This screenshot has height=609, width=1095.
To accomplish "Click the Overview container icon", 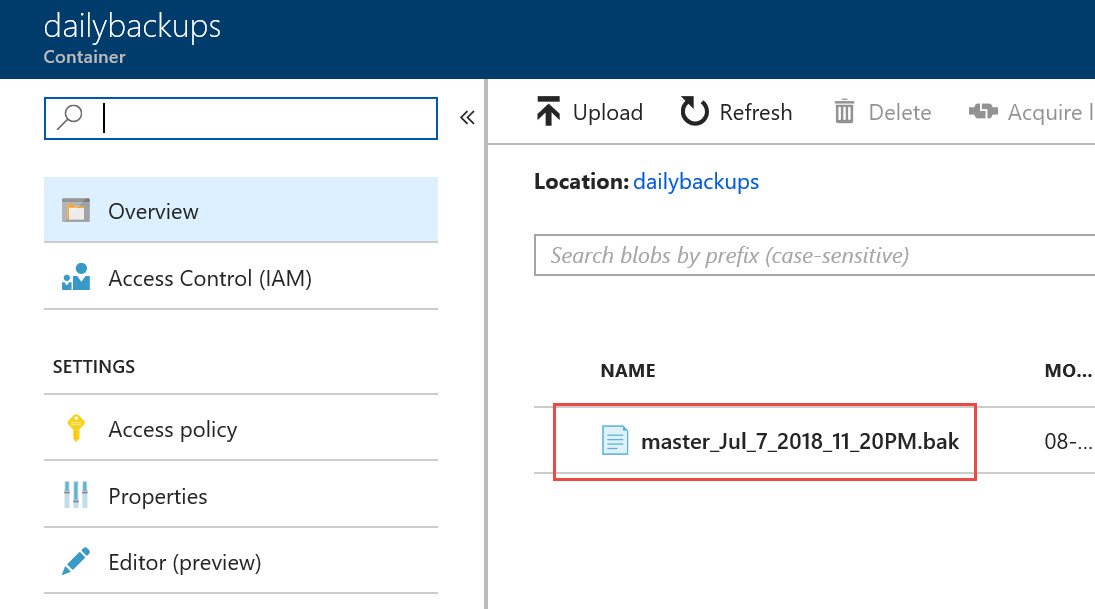I will tap(75, 210).
